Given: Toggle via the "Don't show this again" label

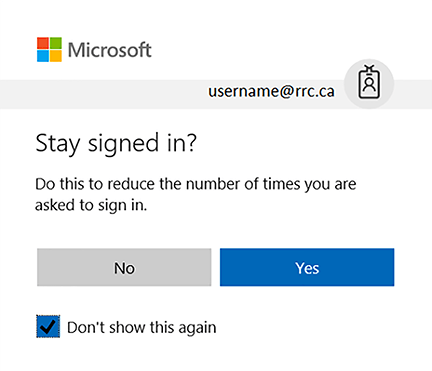Looking at the screenshot, I should [x=142, y=327].
